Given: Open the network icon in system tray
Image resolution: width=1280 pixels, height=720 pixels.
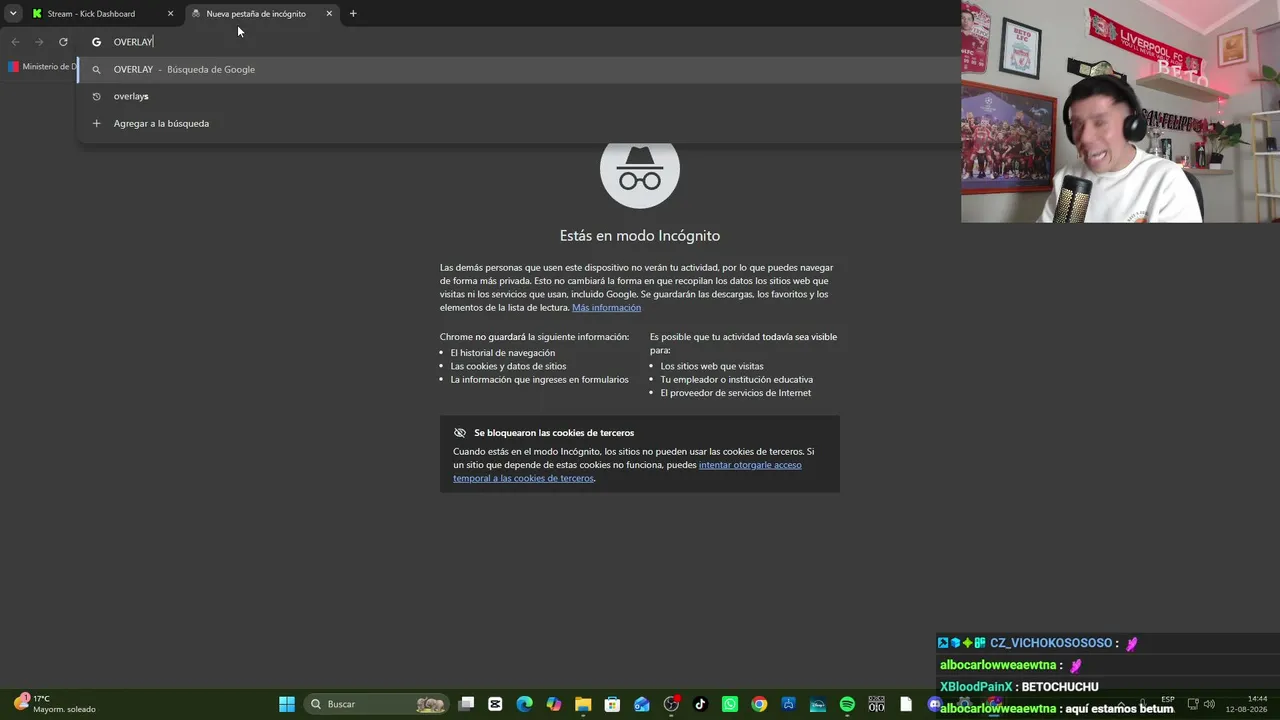Looking at the screenshot, I should (1192, 704).
